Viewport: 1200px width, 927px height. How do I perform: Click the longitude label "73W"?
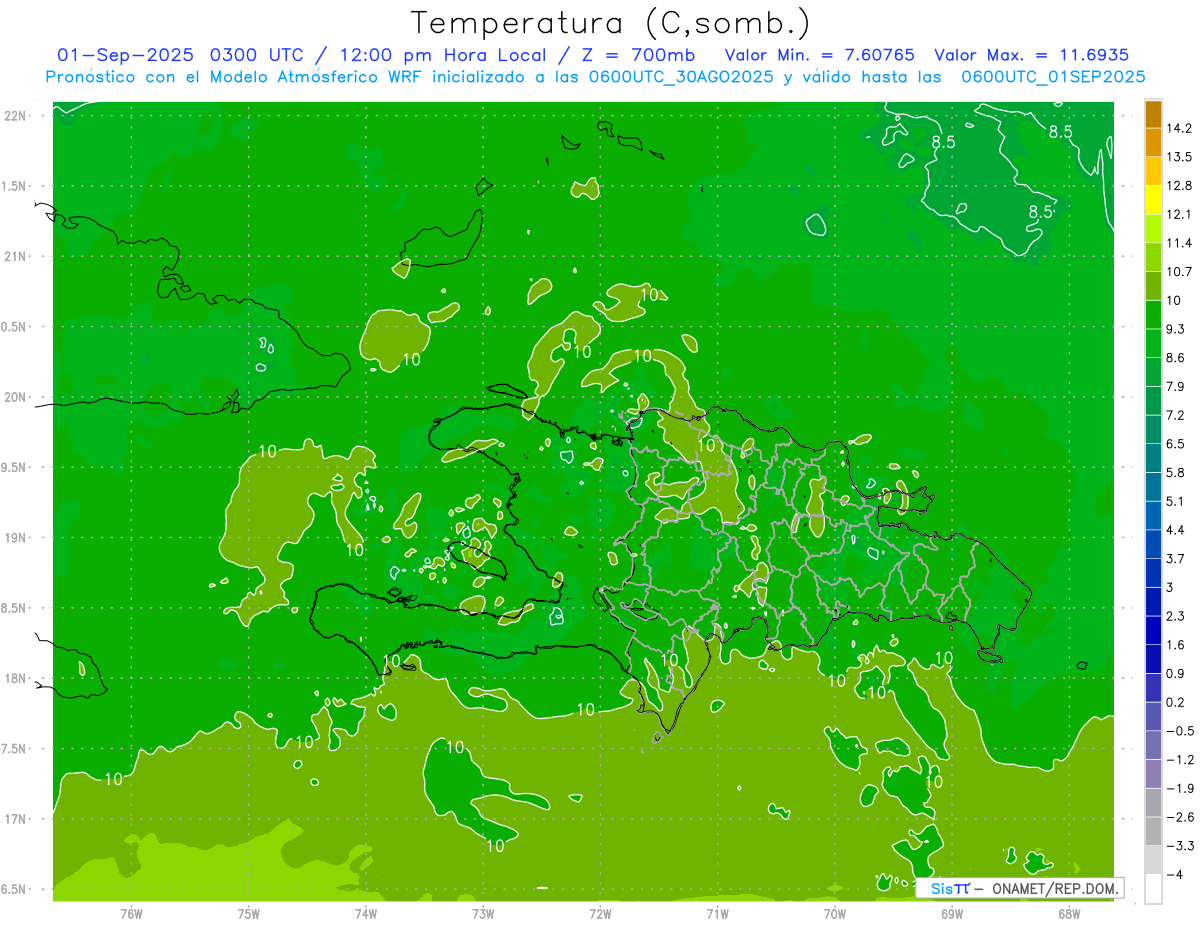point(483,914)
